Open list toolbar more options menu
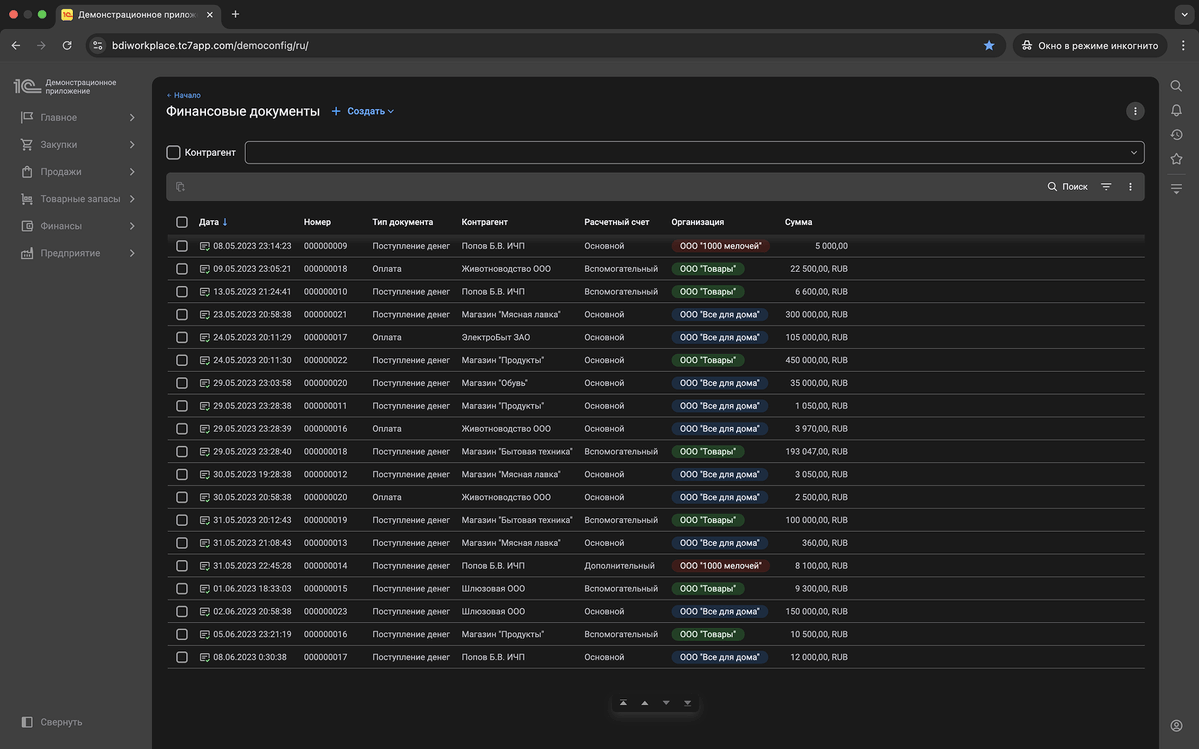Image resolution: width=1199 pixels, height=749 pixels. pyautogui.click(x=1130, y=186)
